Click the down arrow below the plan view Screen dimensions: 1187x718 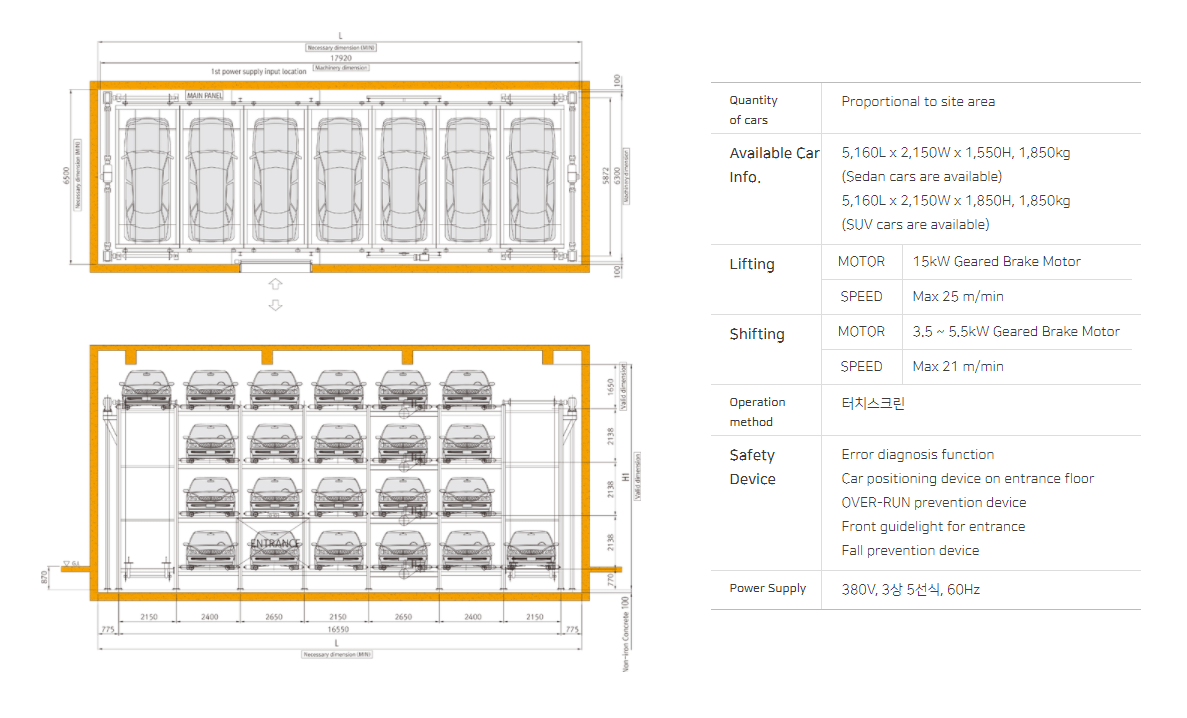click(x=276, y=305)
